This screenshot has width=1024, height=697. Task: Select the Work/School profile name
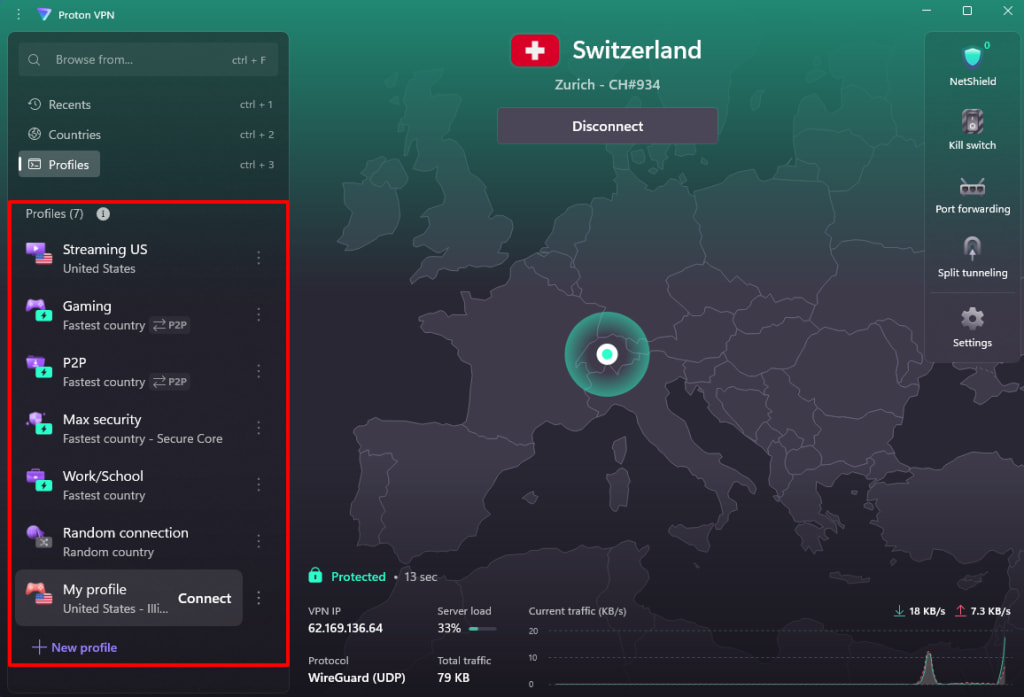coord(103,476)
